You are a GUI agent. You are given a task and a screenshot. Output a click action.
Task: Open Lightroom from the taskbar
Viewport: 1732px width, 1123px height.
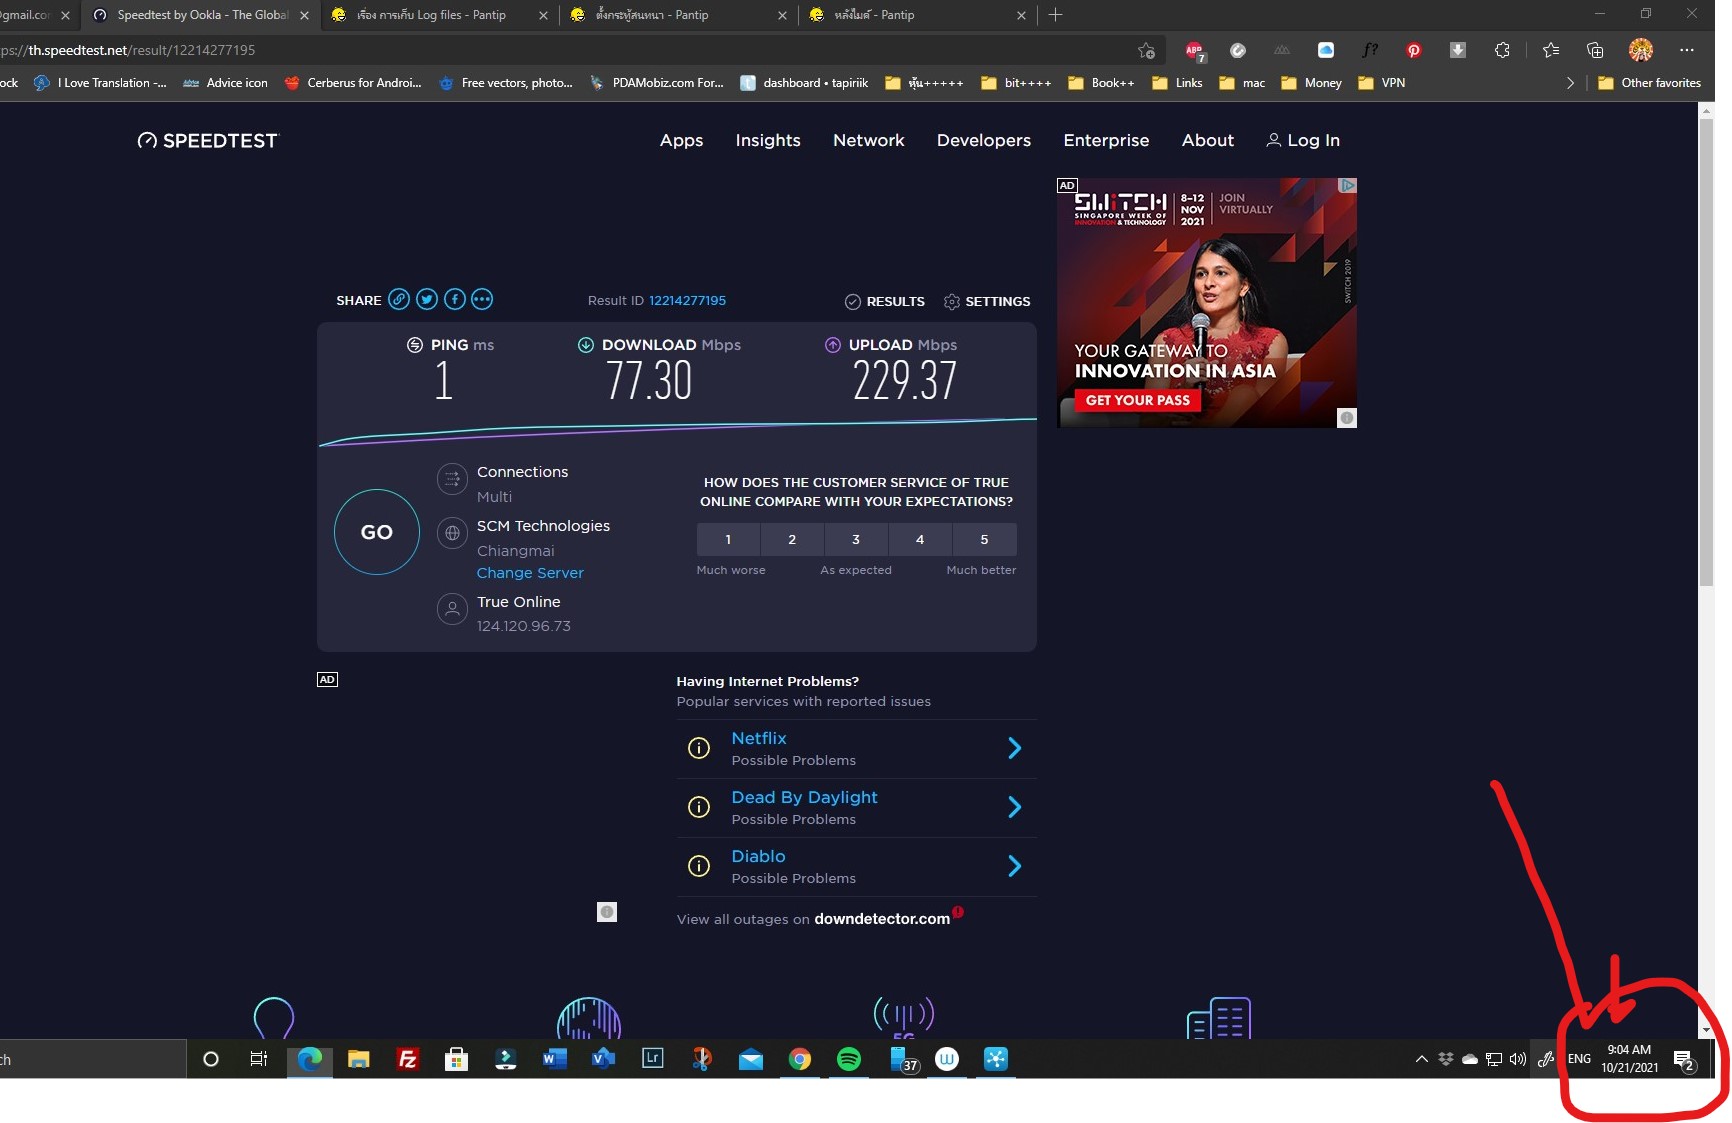click(x=652, y=1059)
